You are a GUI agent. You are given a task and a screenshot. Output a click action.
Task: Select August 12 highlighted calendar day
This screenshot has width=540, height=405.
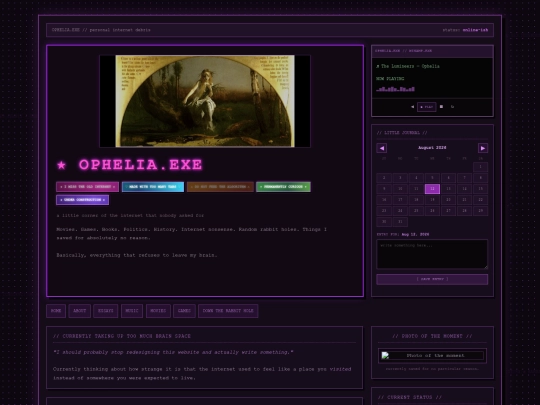(432, 189)
